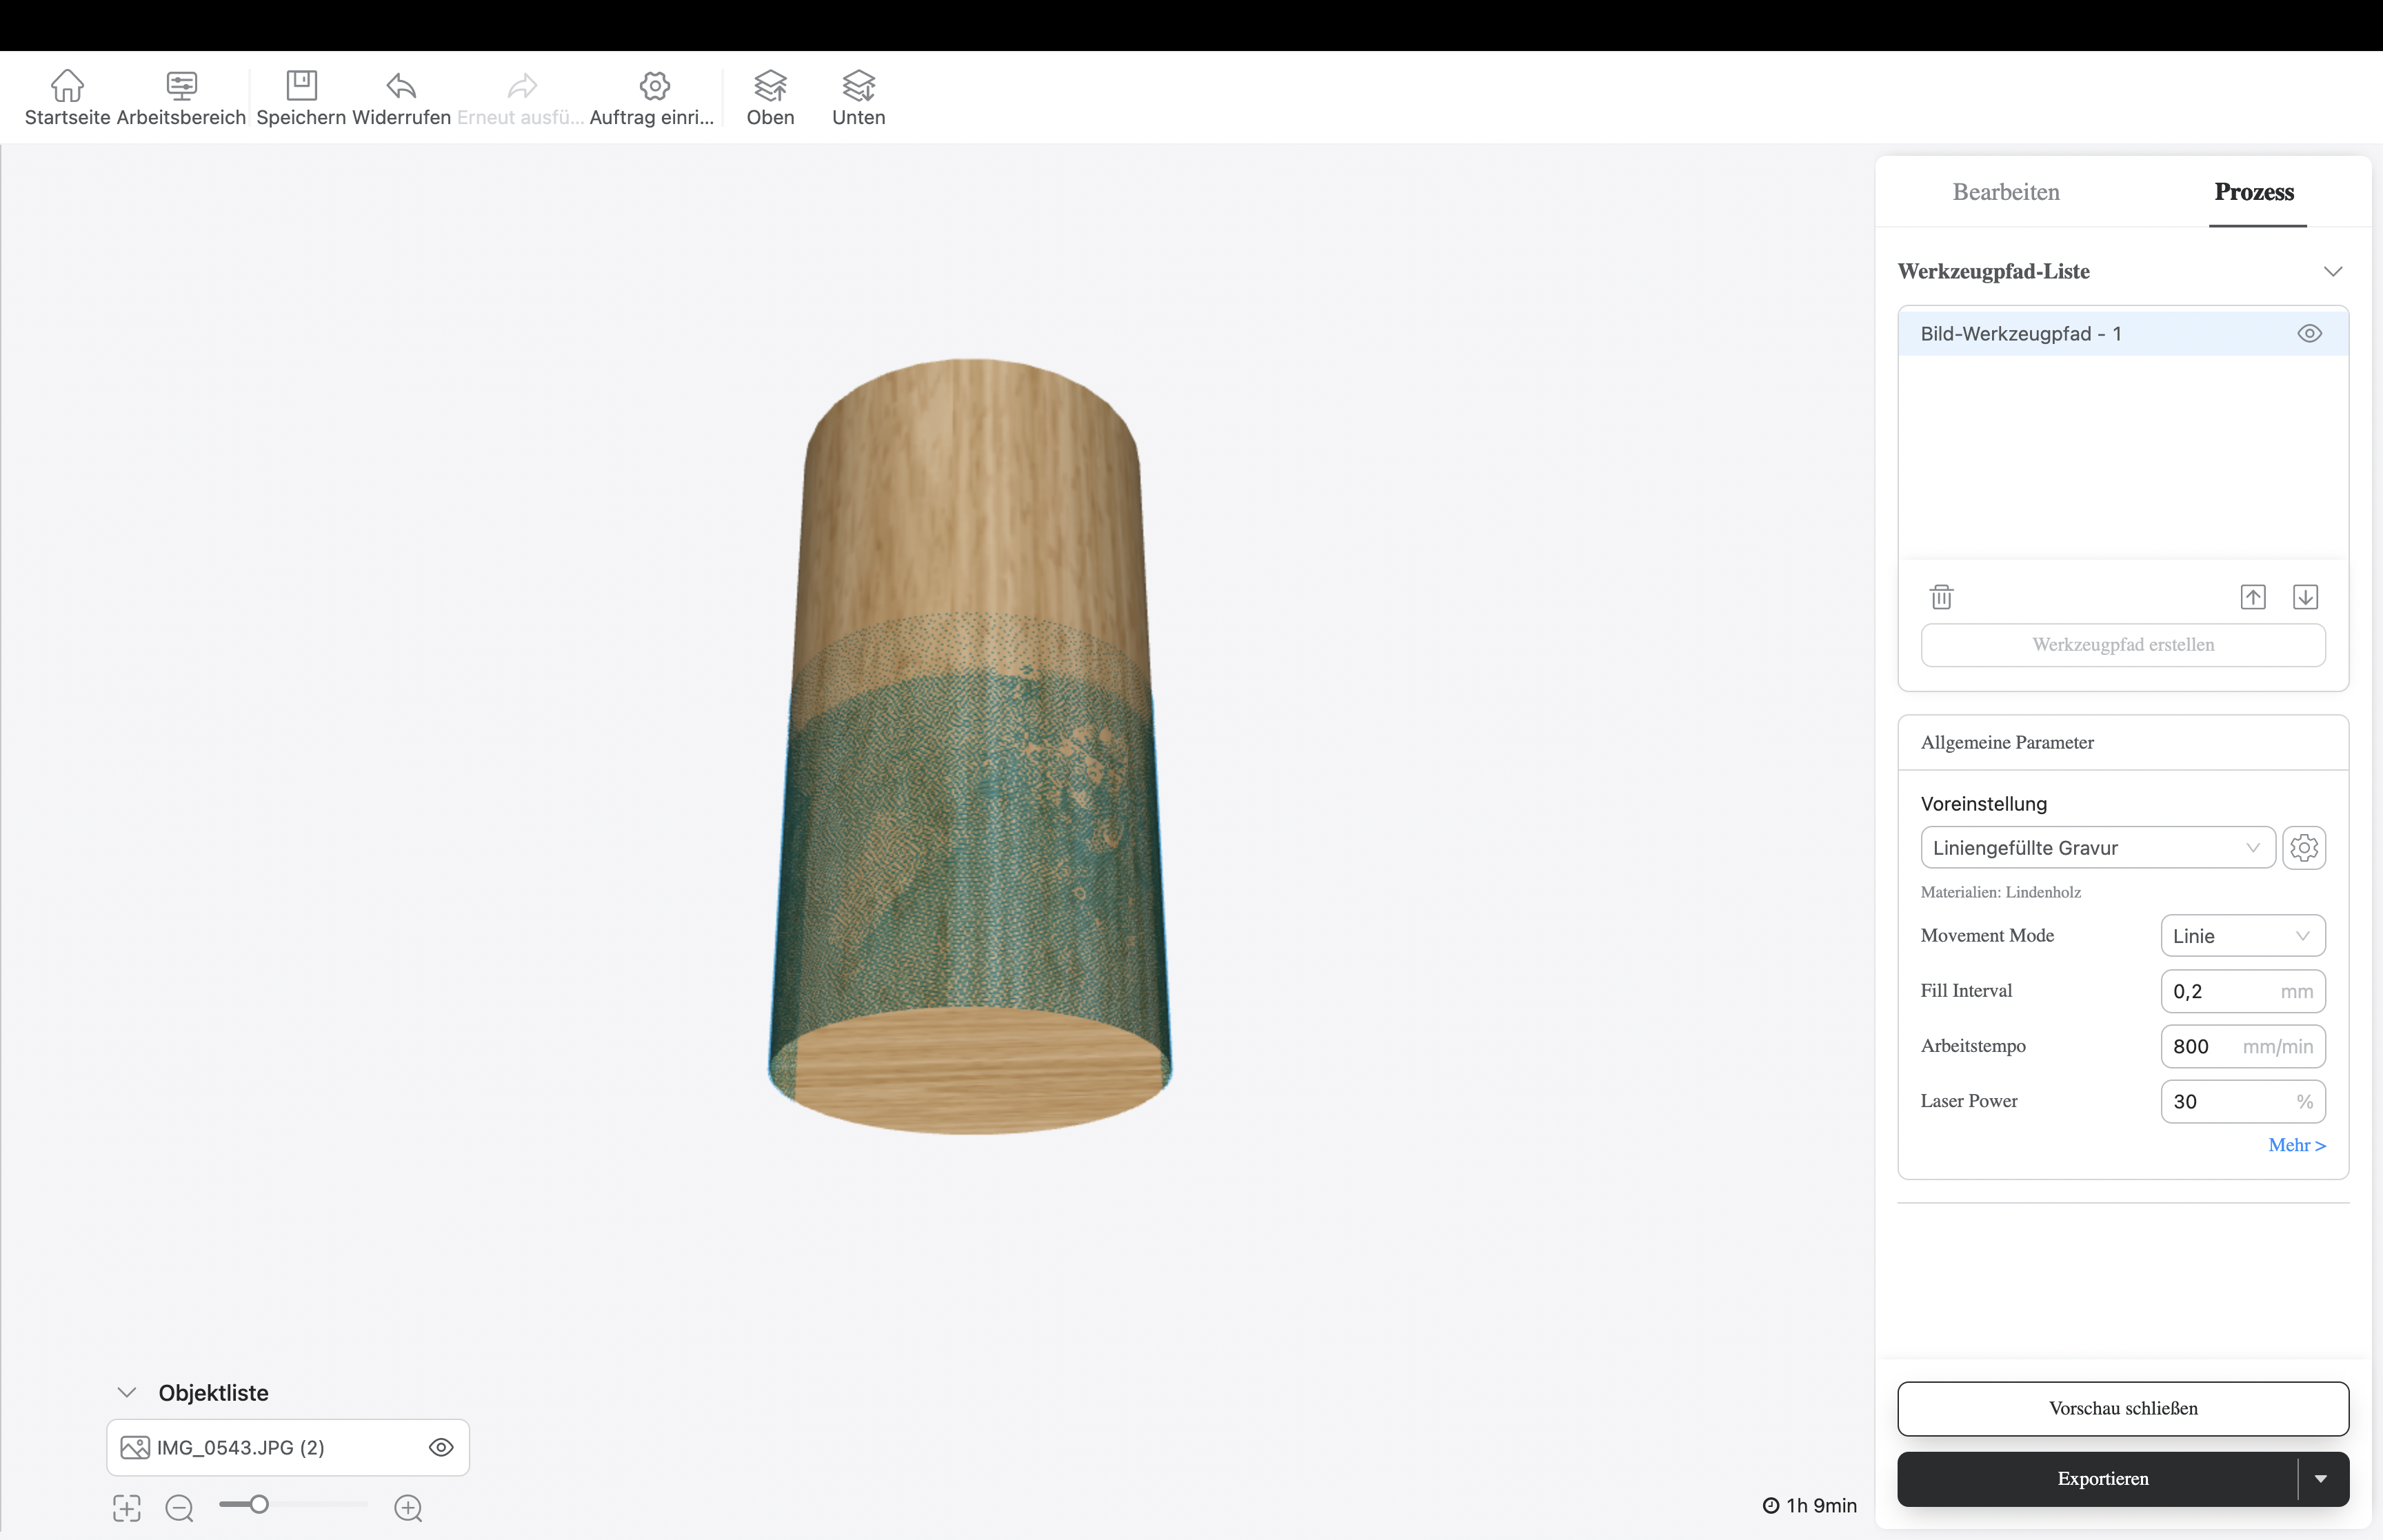Switch to the Unten bottom view
Screen dimensions: 2383x1540
[858, 86]
